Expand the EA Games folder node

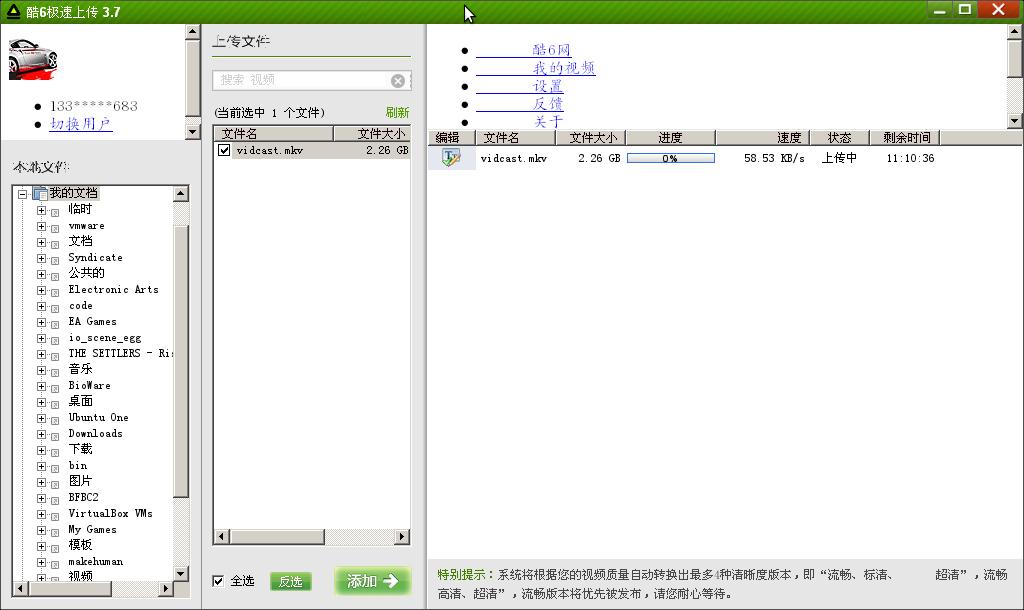[41, 322]
